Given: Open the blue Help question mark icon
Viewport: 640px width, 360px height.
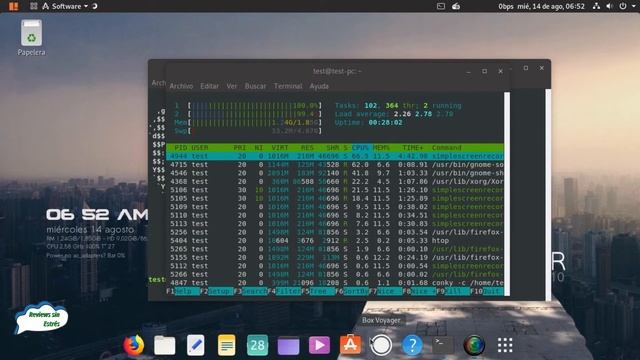Looking at the screenshot, I should [x=412, y=345].
